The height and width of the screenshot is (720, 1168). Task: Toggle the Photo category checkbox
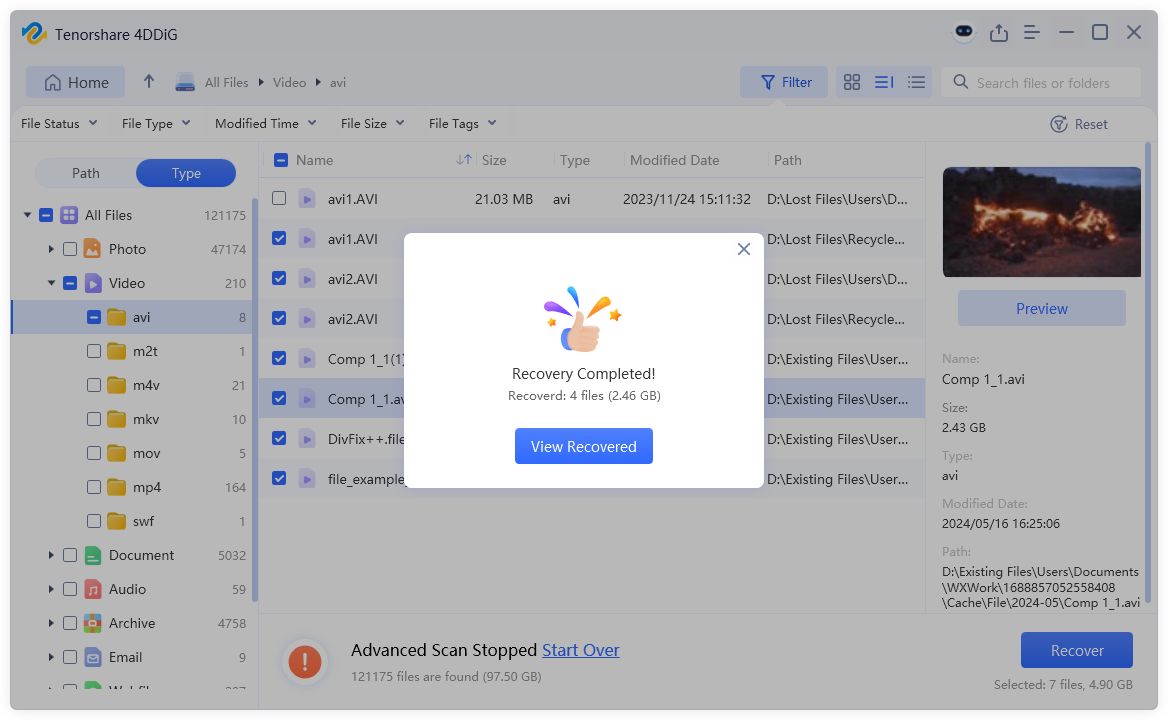click(69, 249)
